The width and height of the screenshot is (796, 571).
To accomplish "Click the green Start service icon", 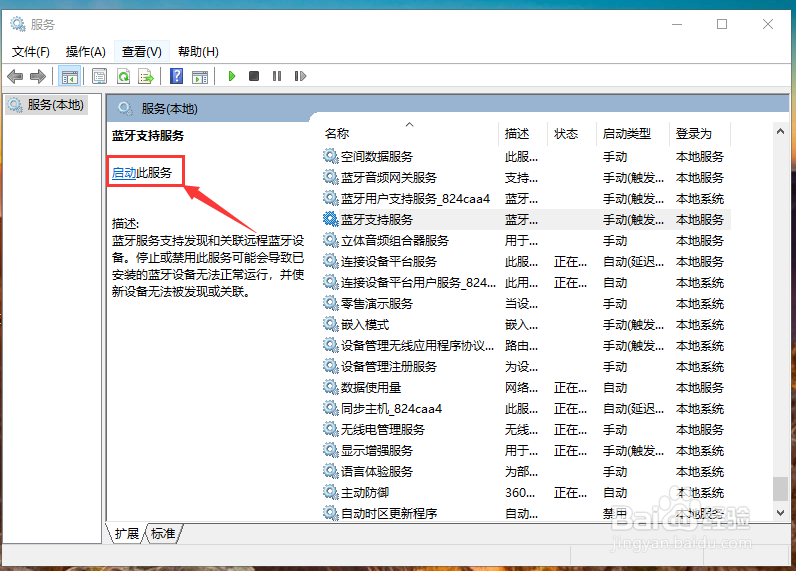I will pos(231,76).
